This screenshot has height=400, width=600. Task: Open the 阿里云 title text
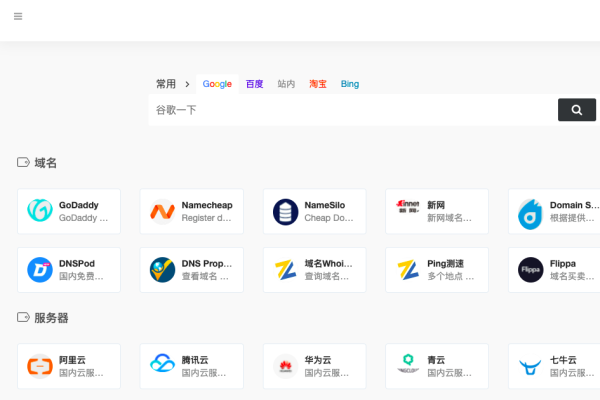[72, 360]
